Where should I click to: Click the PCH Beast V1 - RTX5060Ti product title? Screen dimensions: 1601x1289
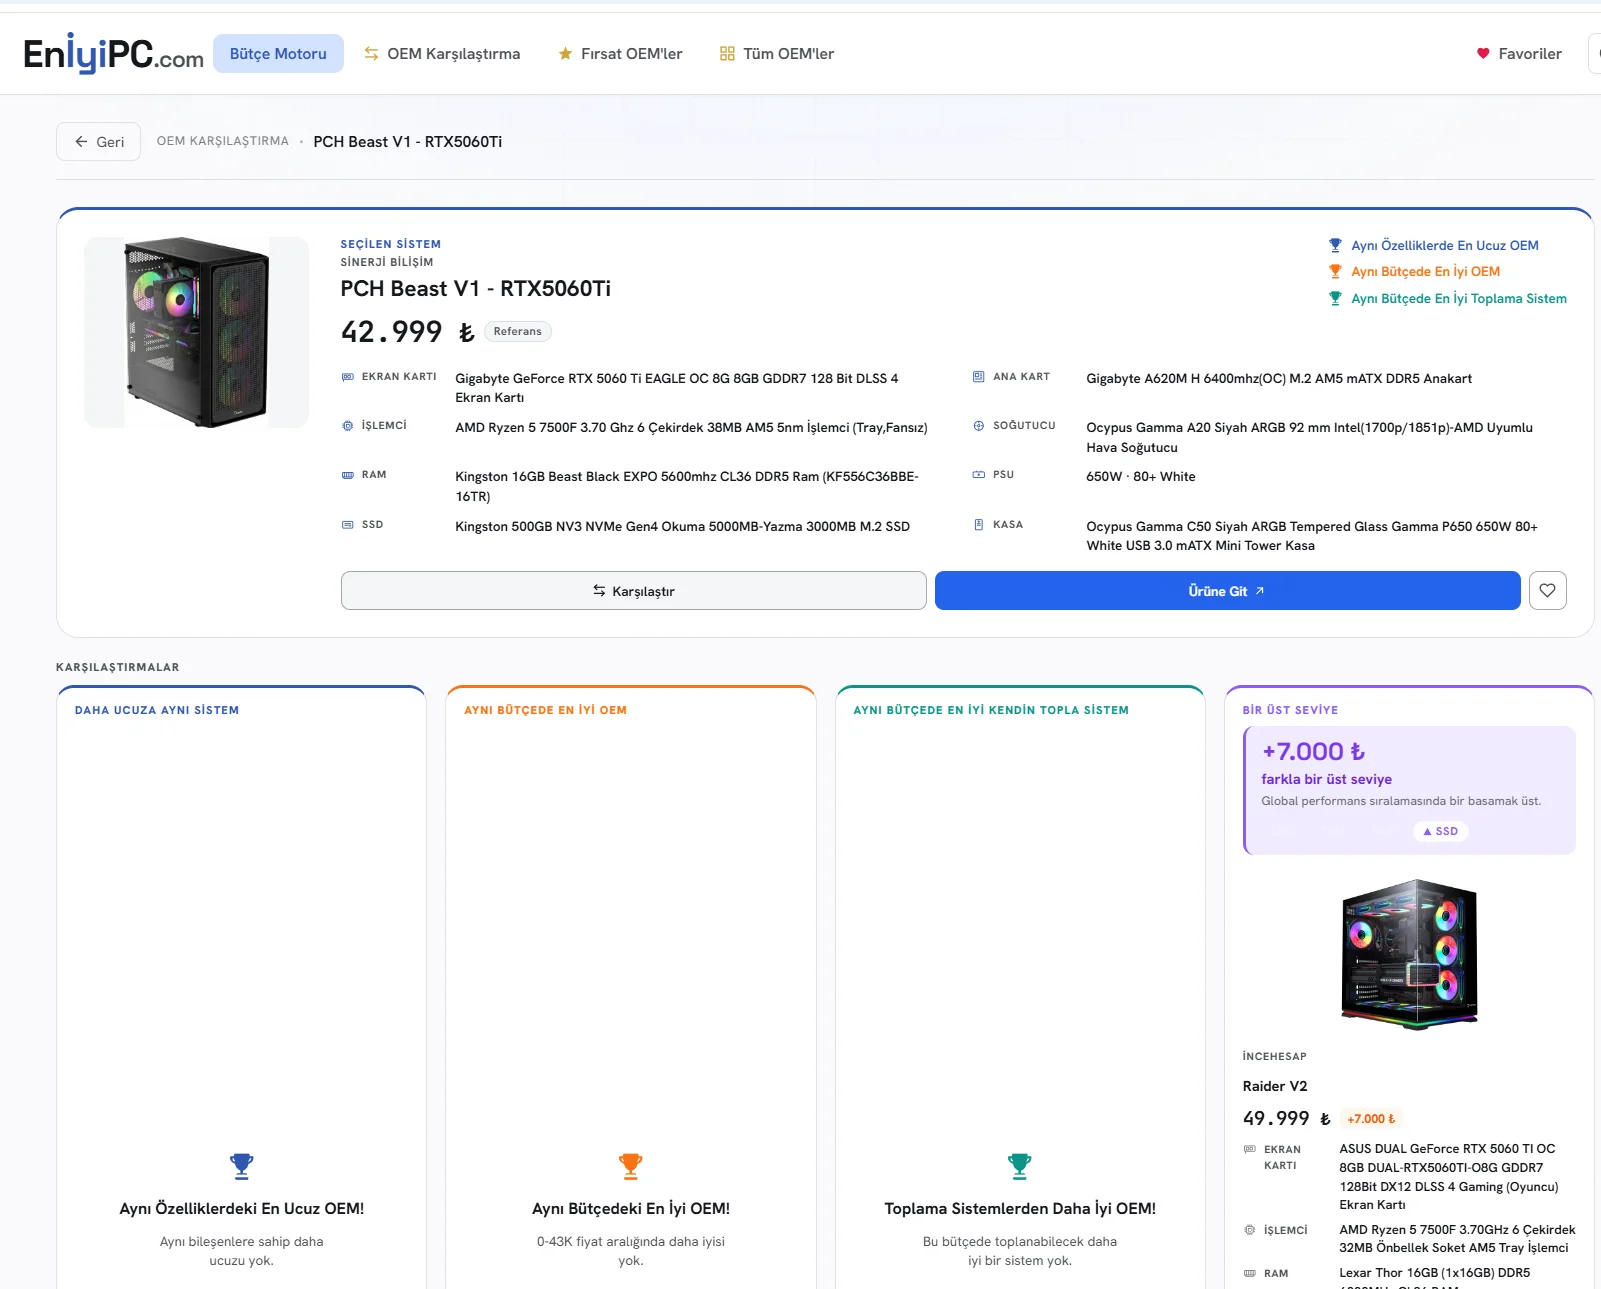[476, 289]
